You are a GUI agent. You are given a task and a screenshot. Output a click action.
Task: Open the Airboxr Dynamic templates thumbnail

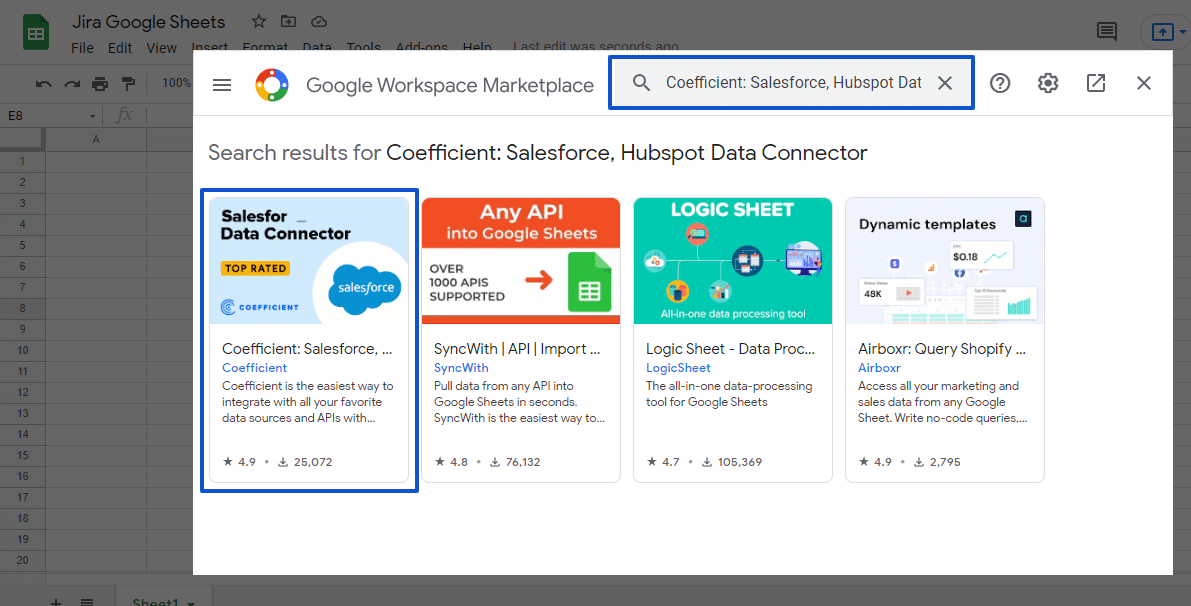point(945,261)
